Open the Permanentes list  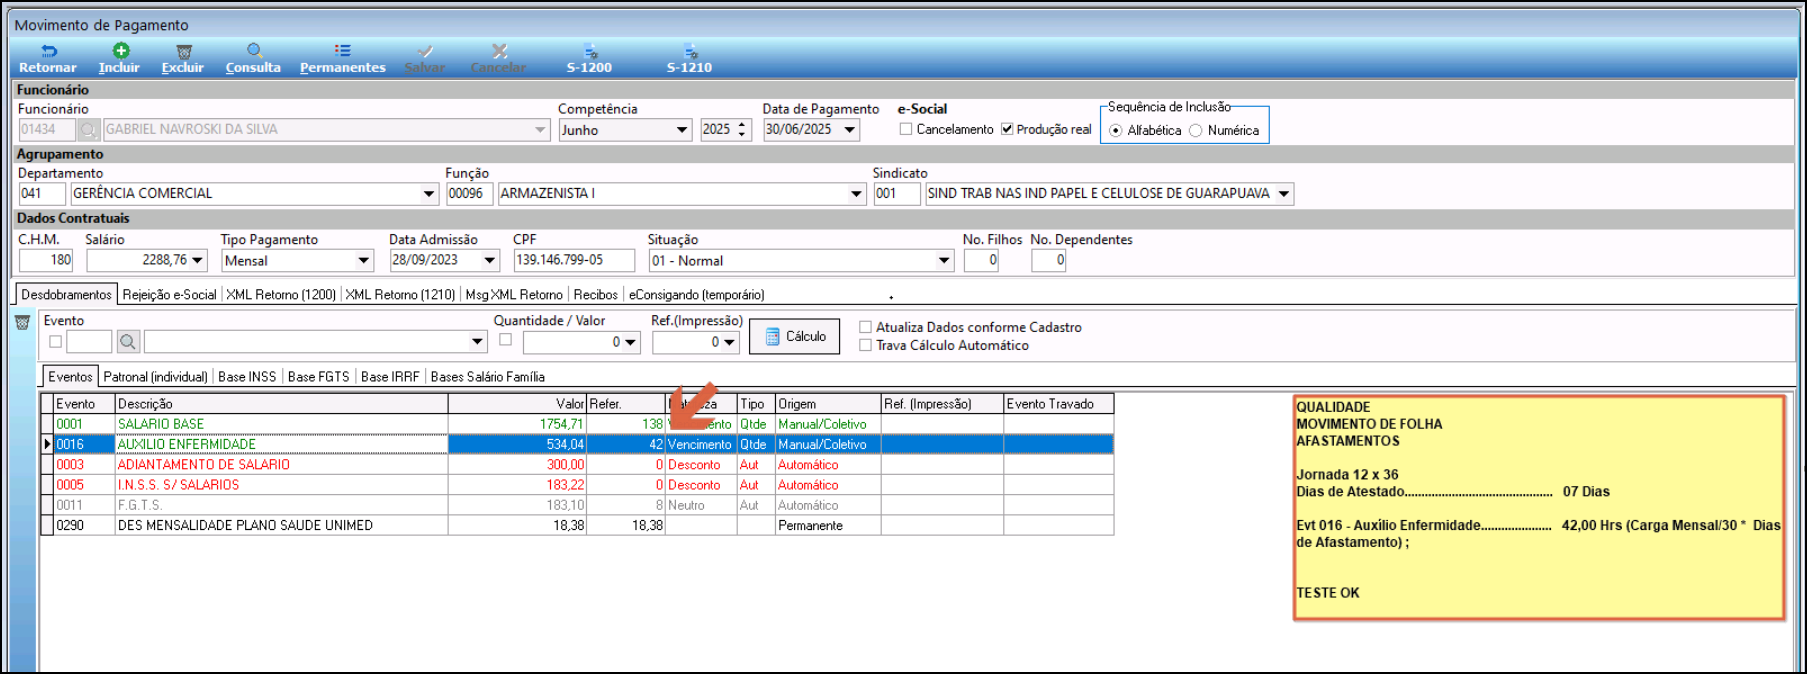point(342,58)
